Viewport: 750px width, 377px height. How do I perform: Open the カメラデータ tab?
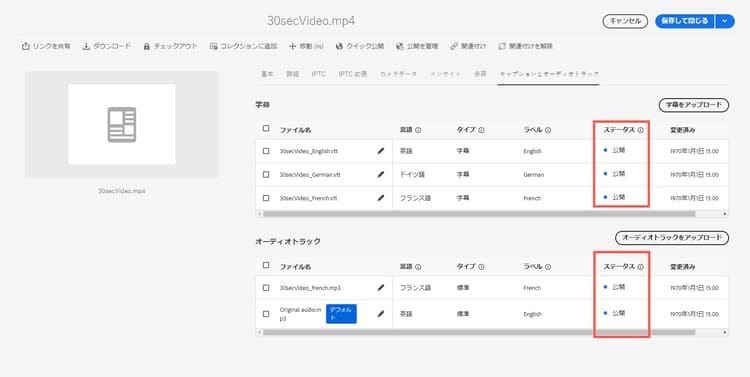[x=398, y=74]
